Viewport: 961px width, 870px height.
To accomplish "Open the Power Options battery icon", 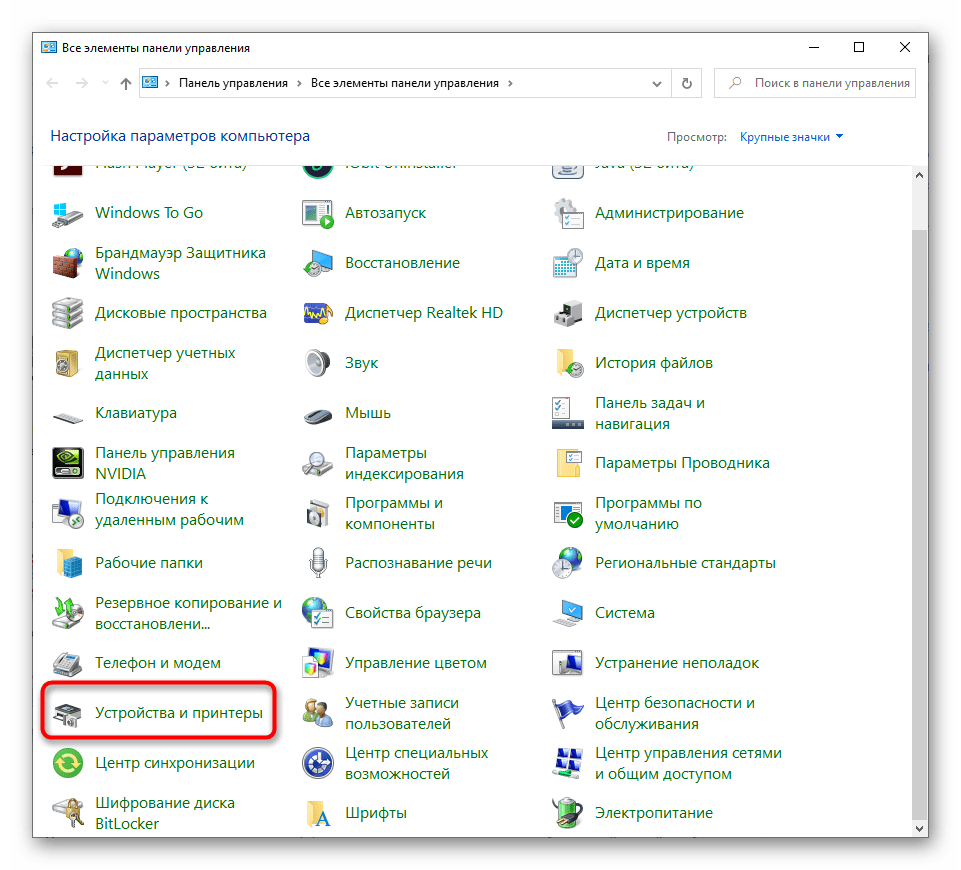I will click(x=567, y=813).
